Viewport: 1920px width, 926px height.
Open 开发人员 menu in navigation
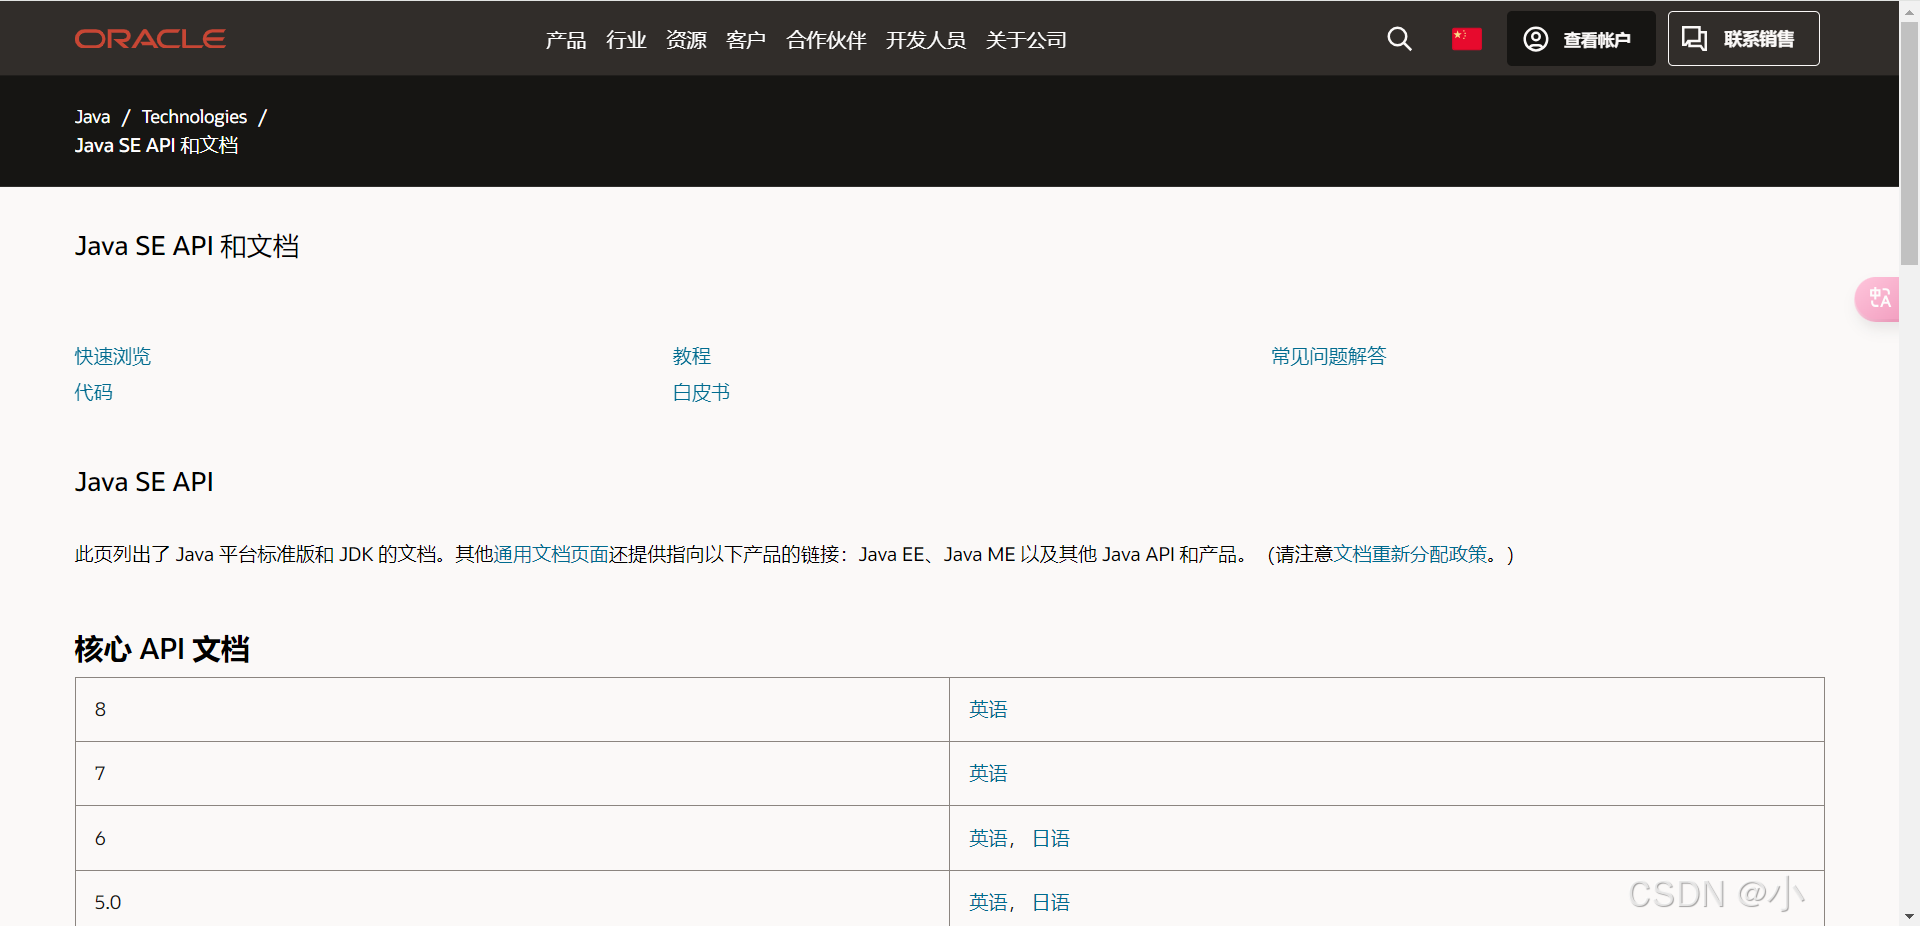point(926,40)
